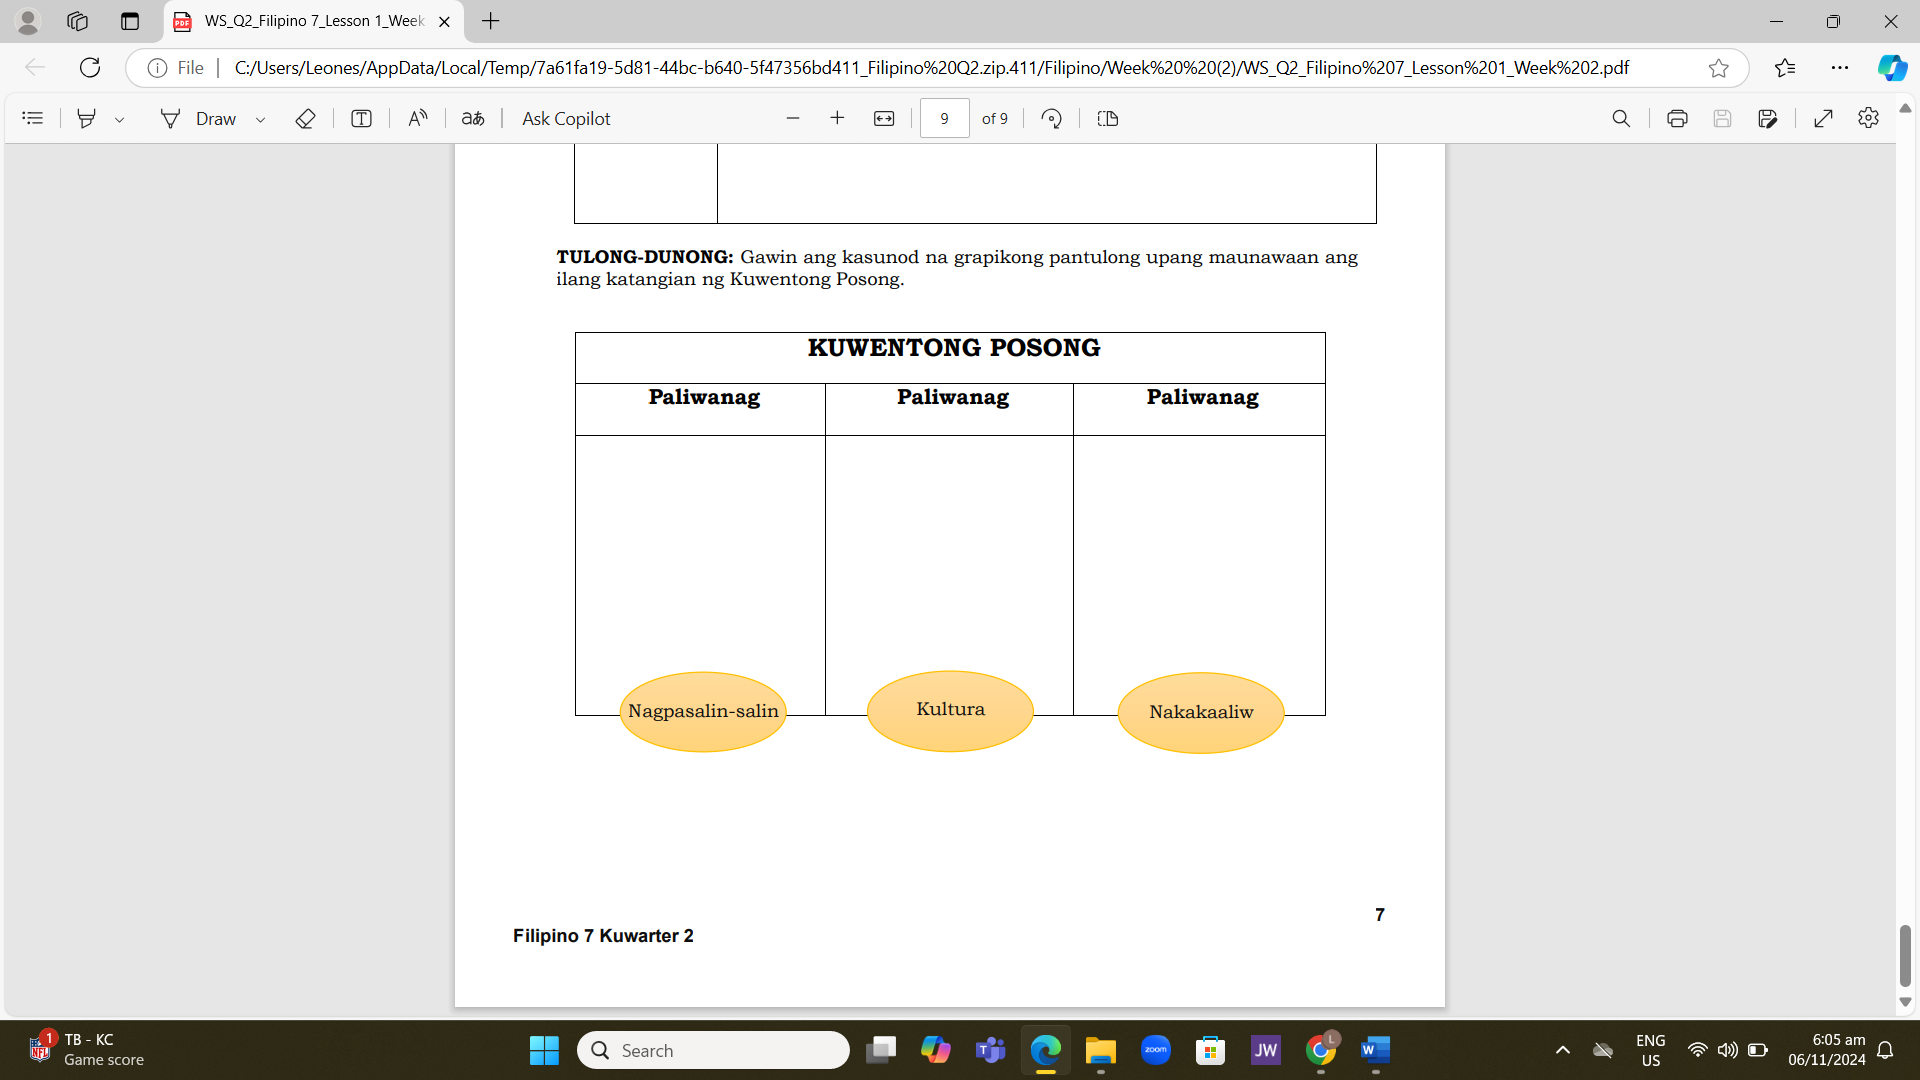Open Zoom from taskbar

click(1156, 1050)
